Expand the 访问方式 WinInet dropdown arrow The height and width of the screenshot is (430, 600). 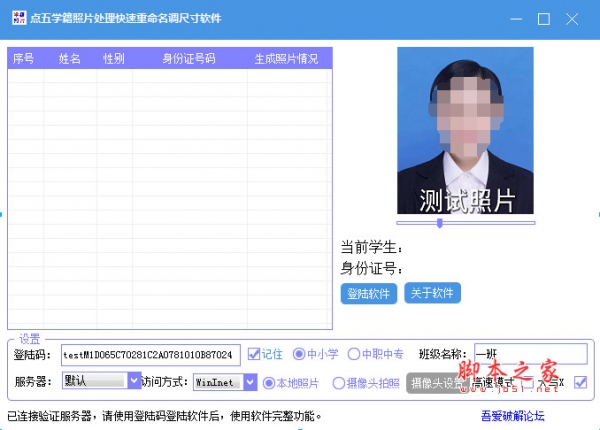(250, 382)
